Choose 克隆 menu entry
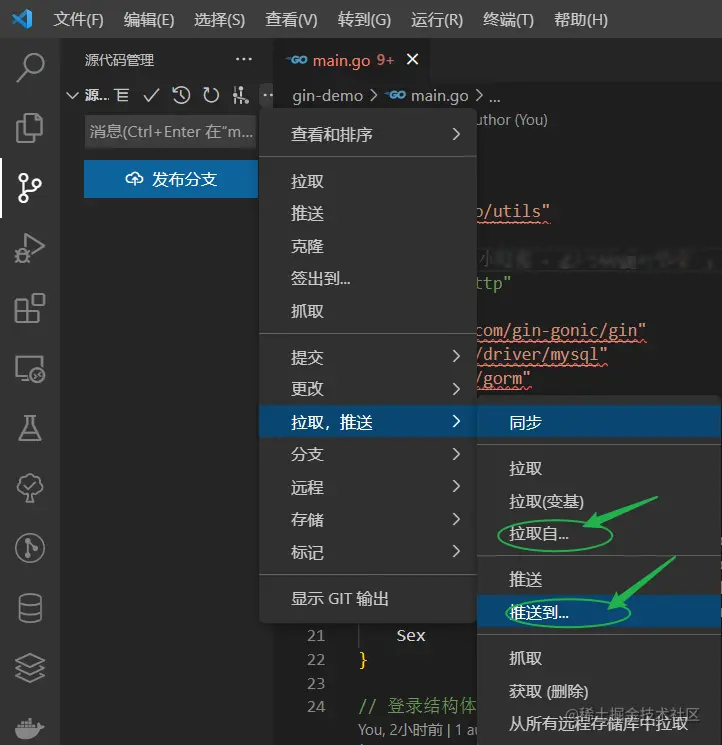Viewport: 722px width, 745px height. (368, 246)
